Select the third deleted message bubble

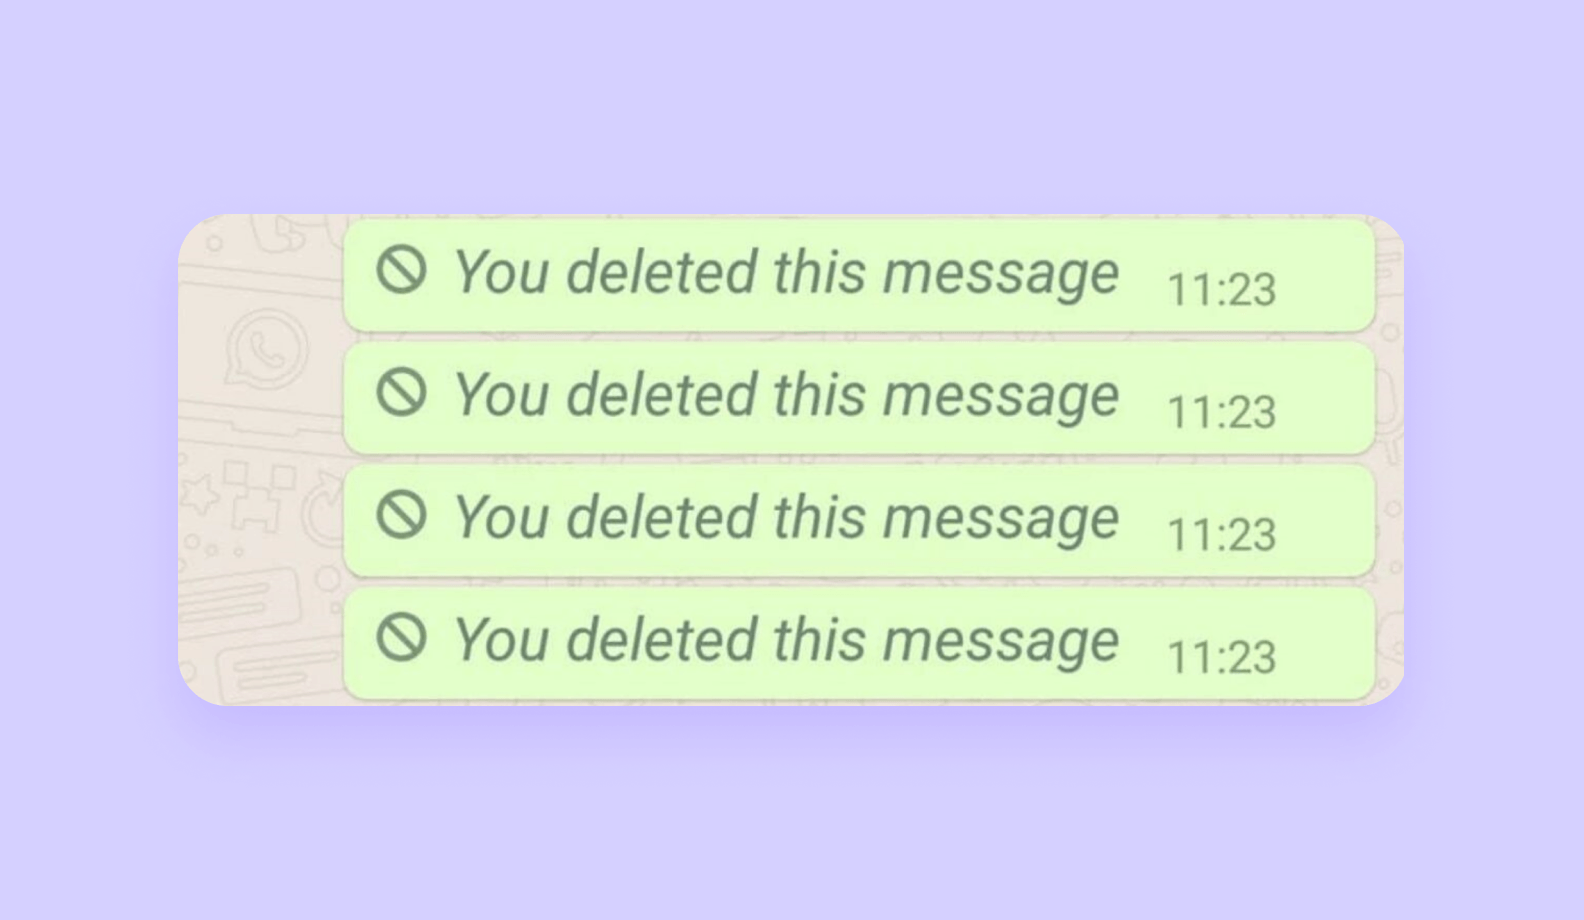pyautogui.click(x=860, y=520)
